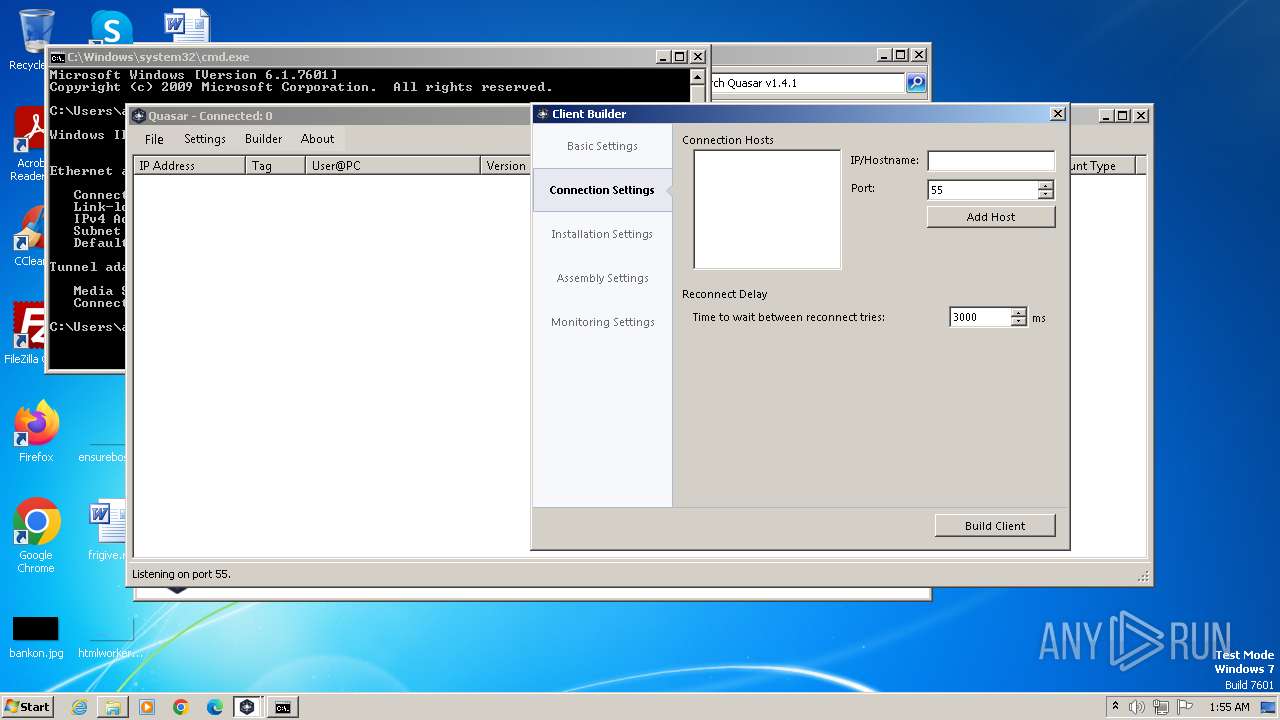Viewport: 1280px width, 720px height.
Task: Click the Search Quasar v1.4.1 box
Action: [x=808, y=83]
